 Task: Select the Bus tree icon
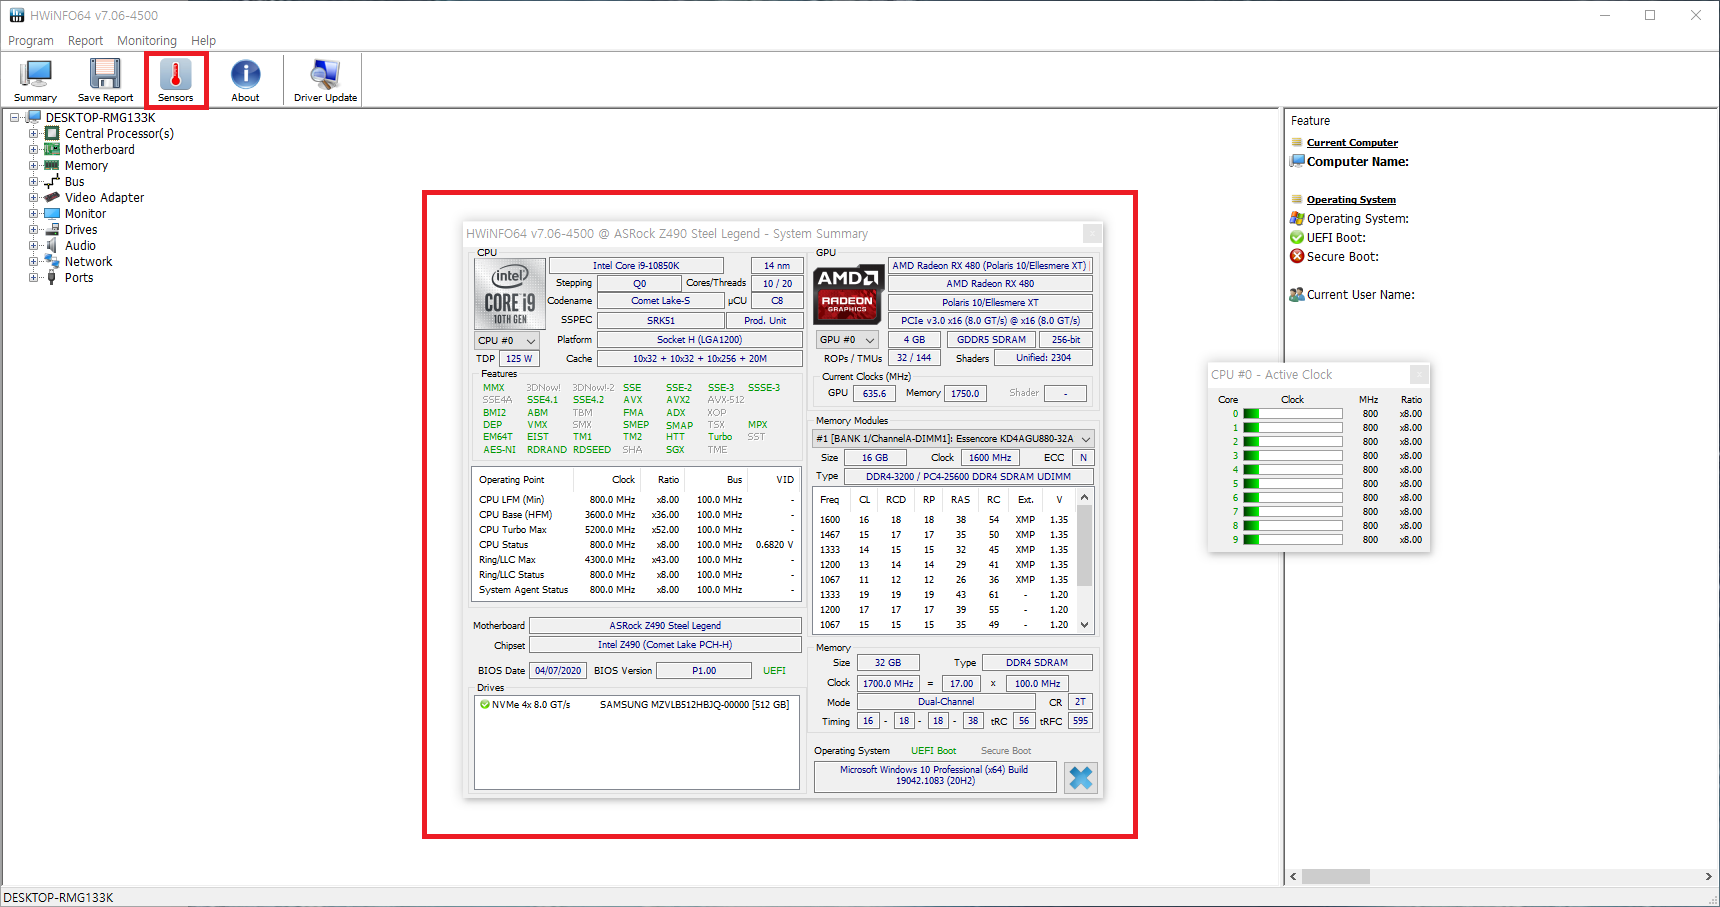click(52, 181)
